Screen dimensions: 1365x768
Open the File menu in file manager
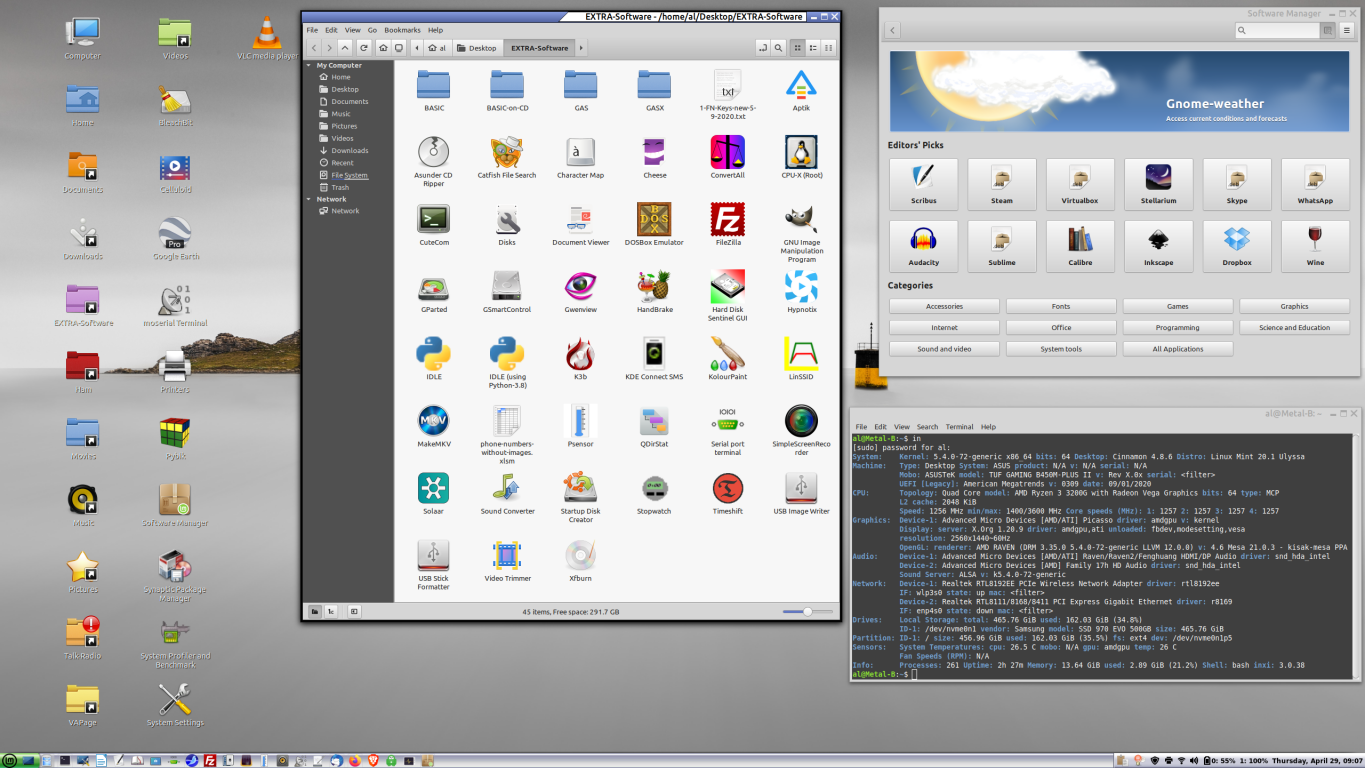(x=312, y=30)
